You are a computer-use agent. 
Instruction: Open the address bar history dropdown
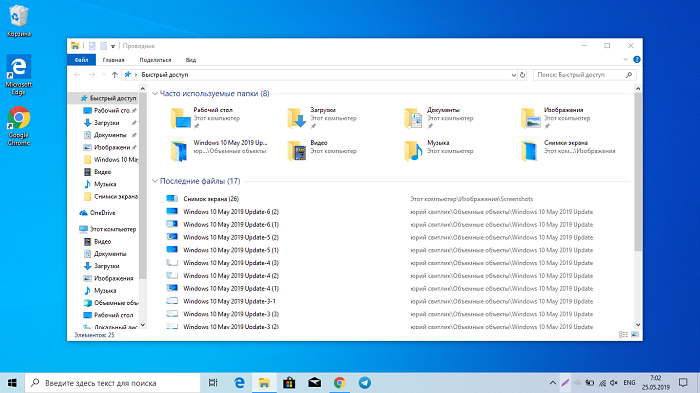point(513,75)
